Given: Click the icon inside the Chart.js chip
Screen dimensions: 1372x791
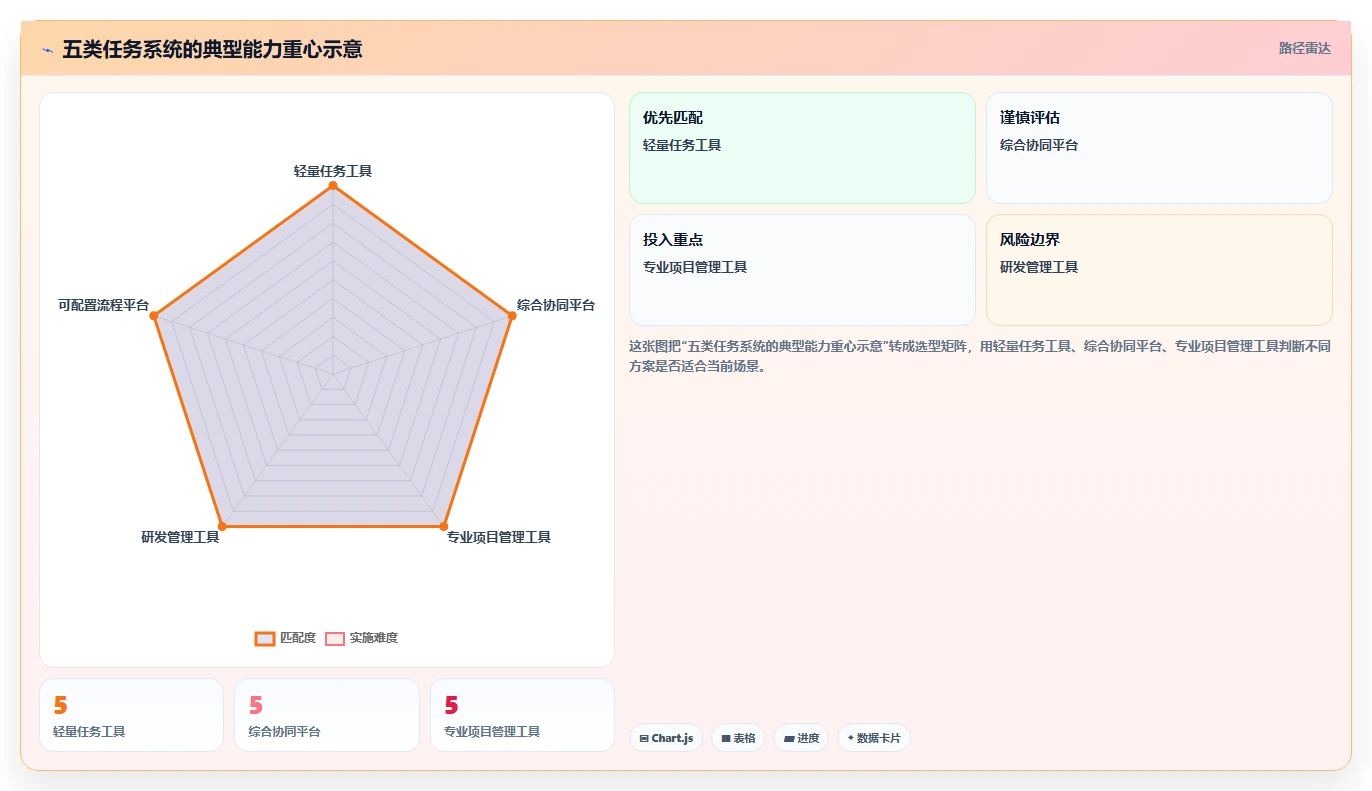Looking at the screenshot, I should coord(644,738).
